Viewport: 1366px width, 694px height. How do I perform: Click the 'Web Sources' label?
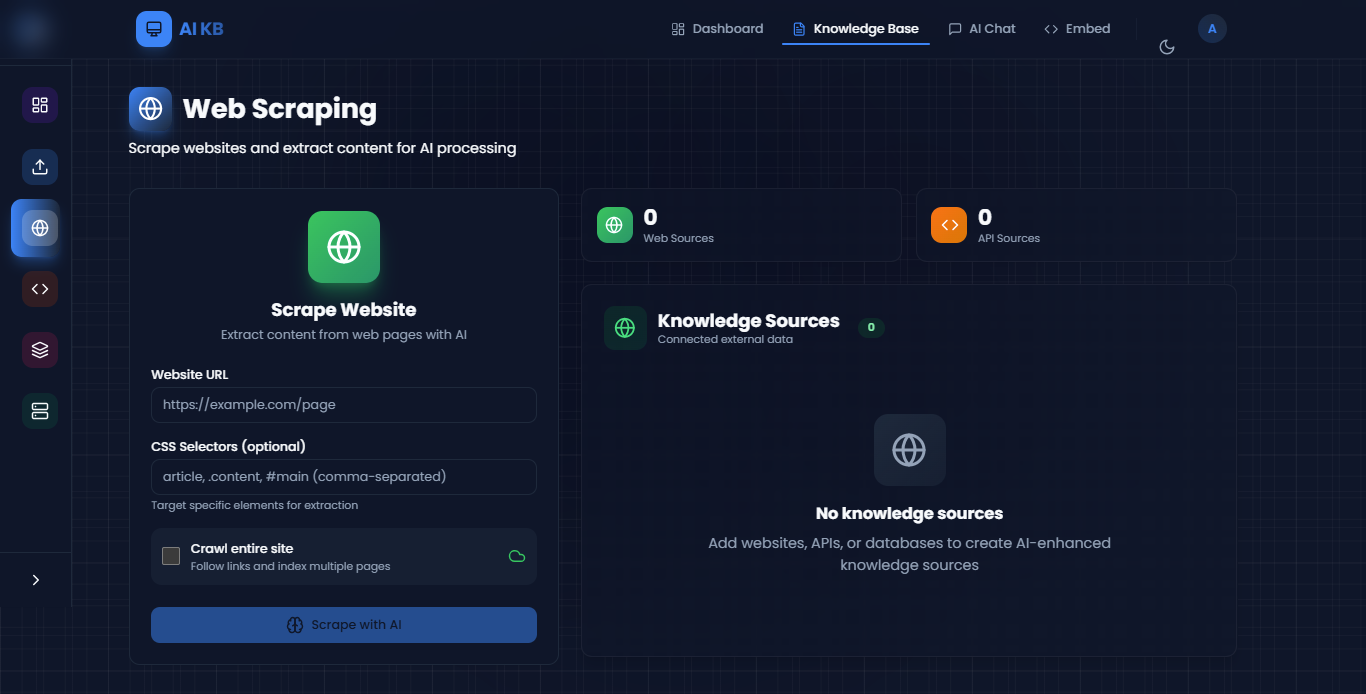coord(678,238)
